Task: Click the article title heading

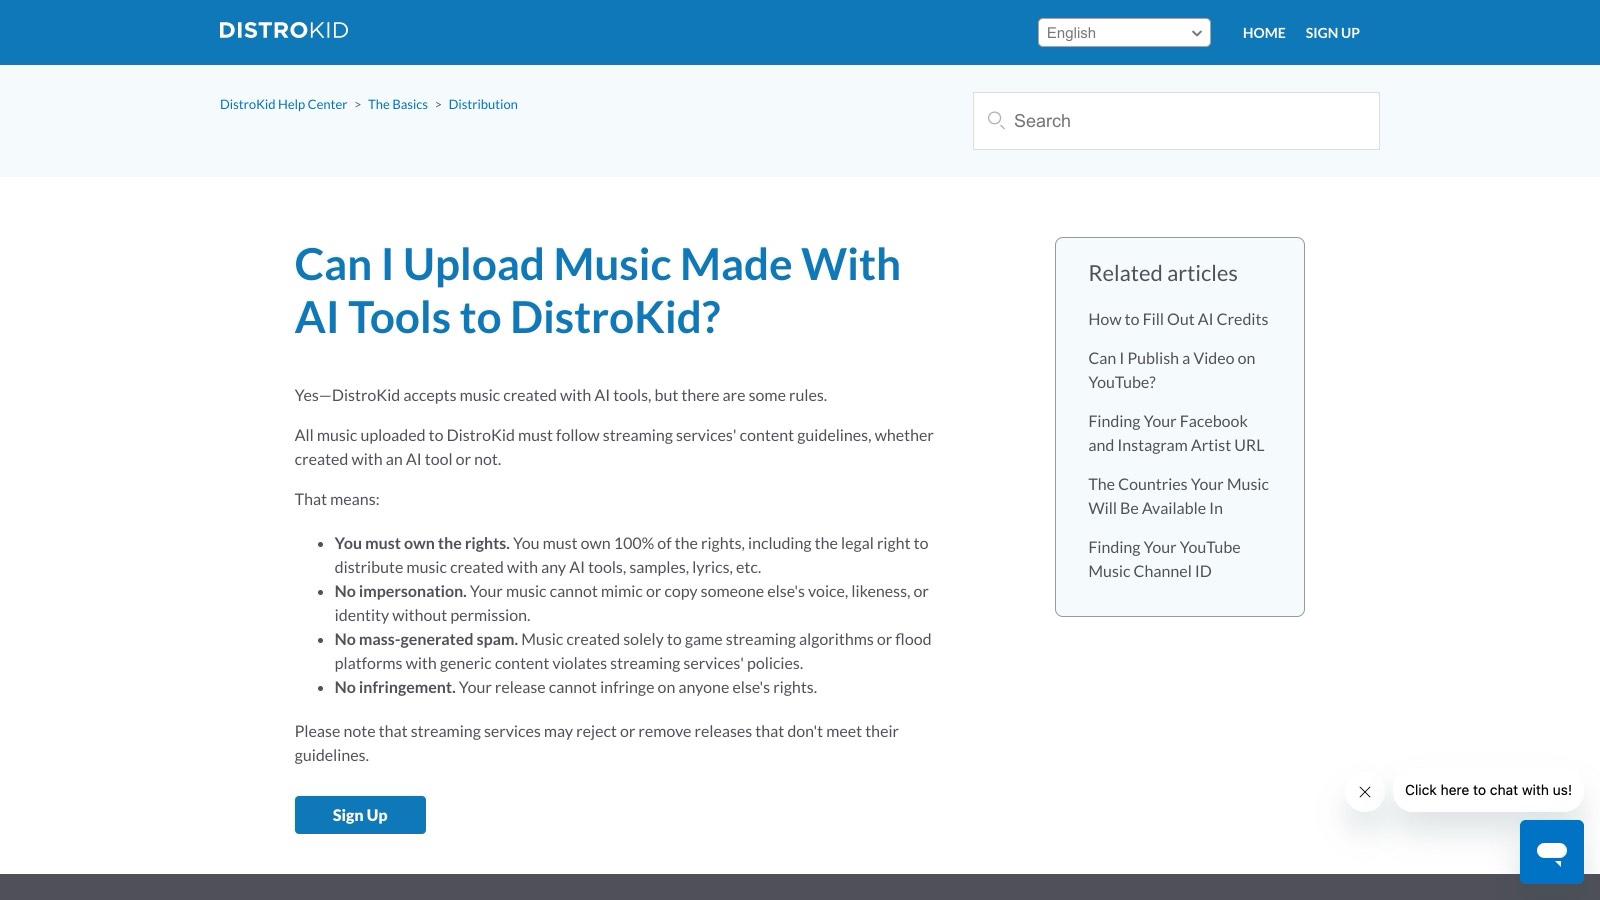Action: click(x=597, y=291)
